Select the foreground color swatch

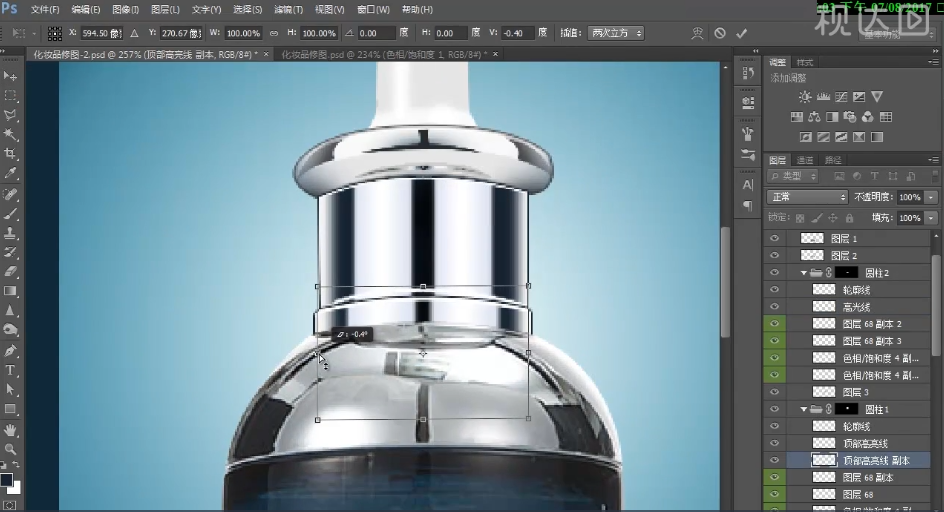click(x=7, y=480)
